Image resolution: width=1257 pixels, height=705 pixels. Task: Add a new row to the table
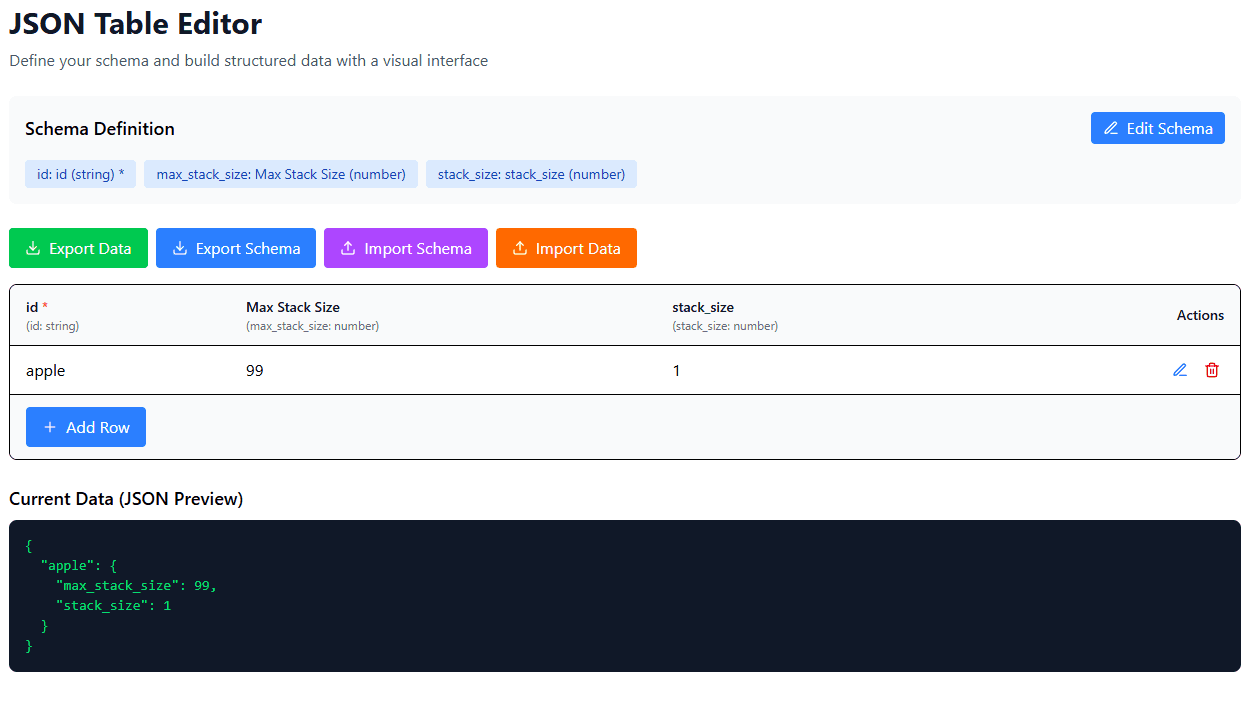86,427
